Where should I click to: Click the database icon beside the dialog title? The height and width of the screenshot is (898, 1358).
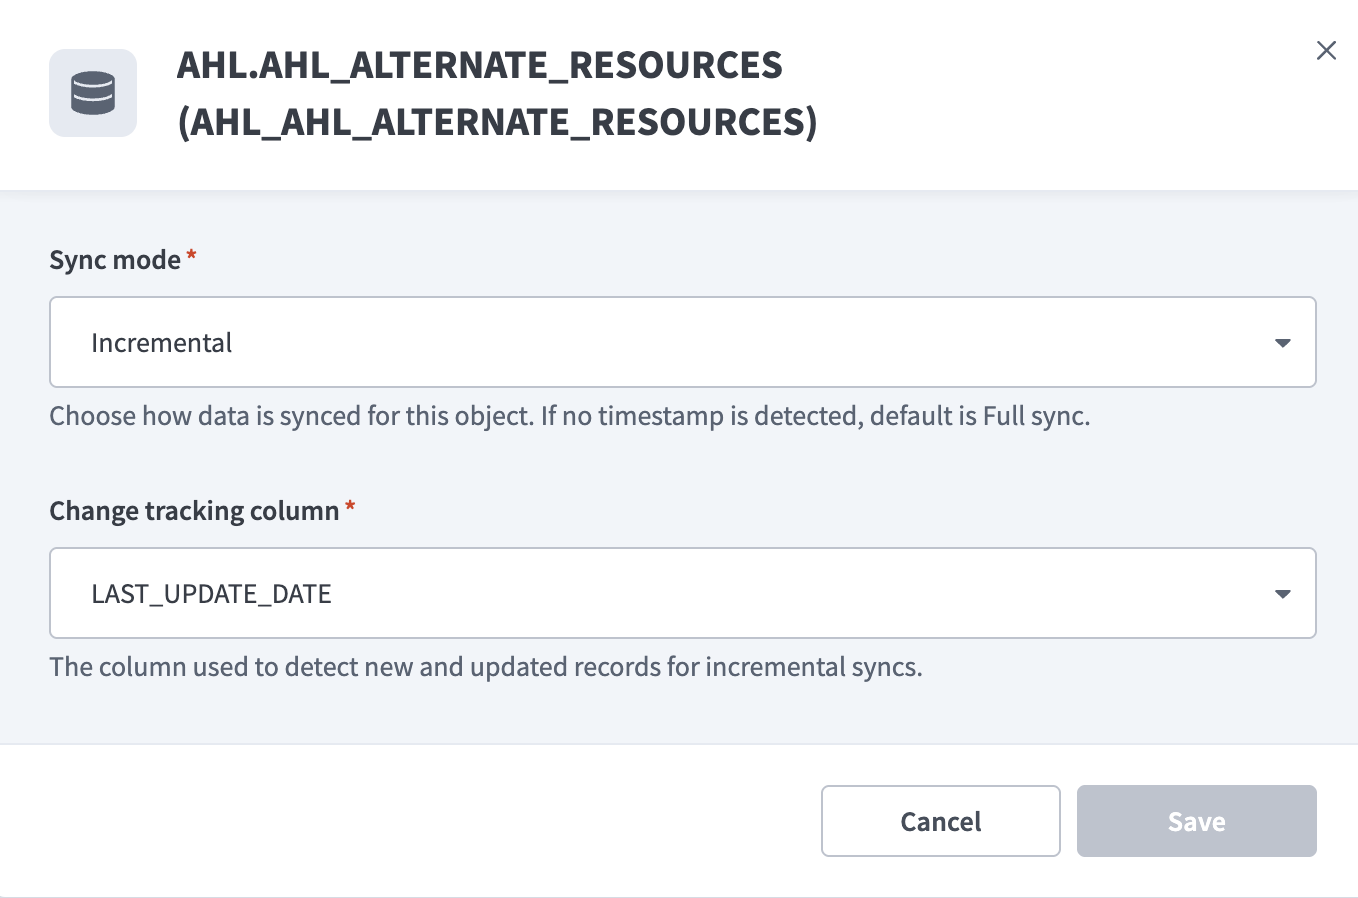click(93, 93)
